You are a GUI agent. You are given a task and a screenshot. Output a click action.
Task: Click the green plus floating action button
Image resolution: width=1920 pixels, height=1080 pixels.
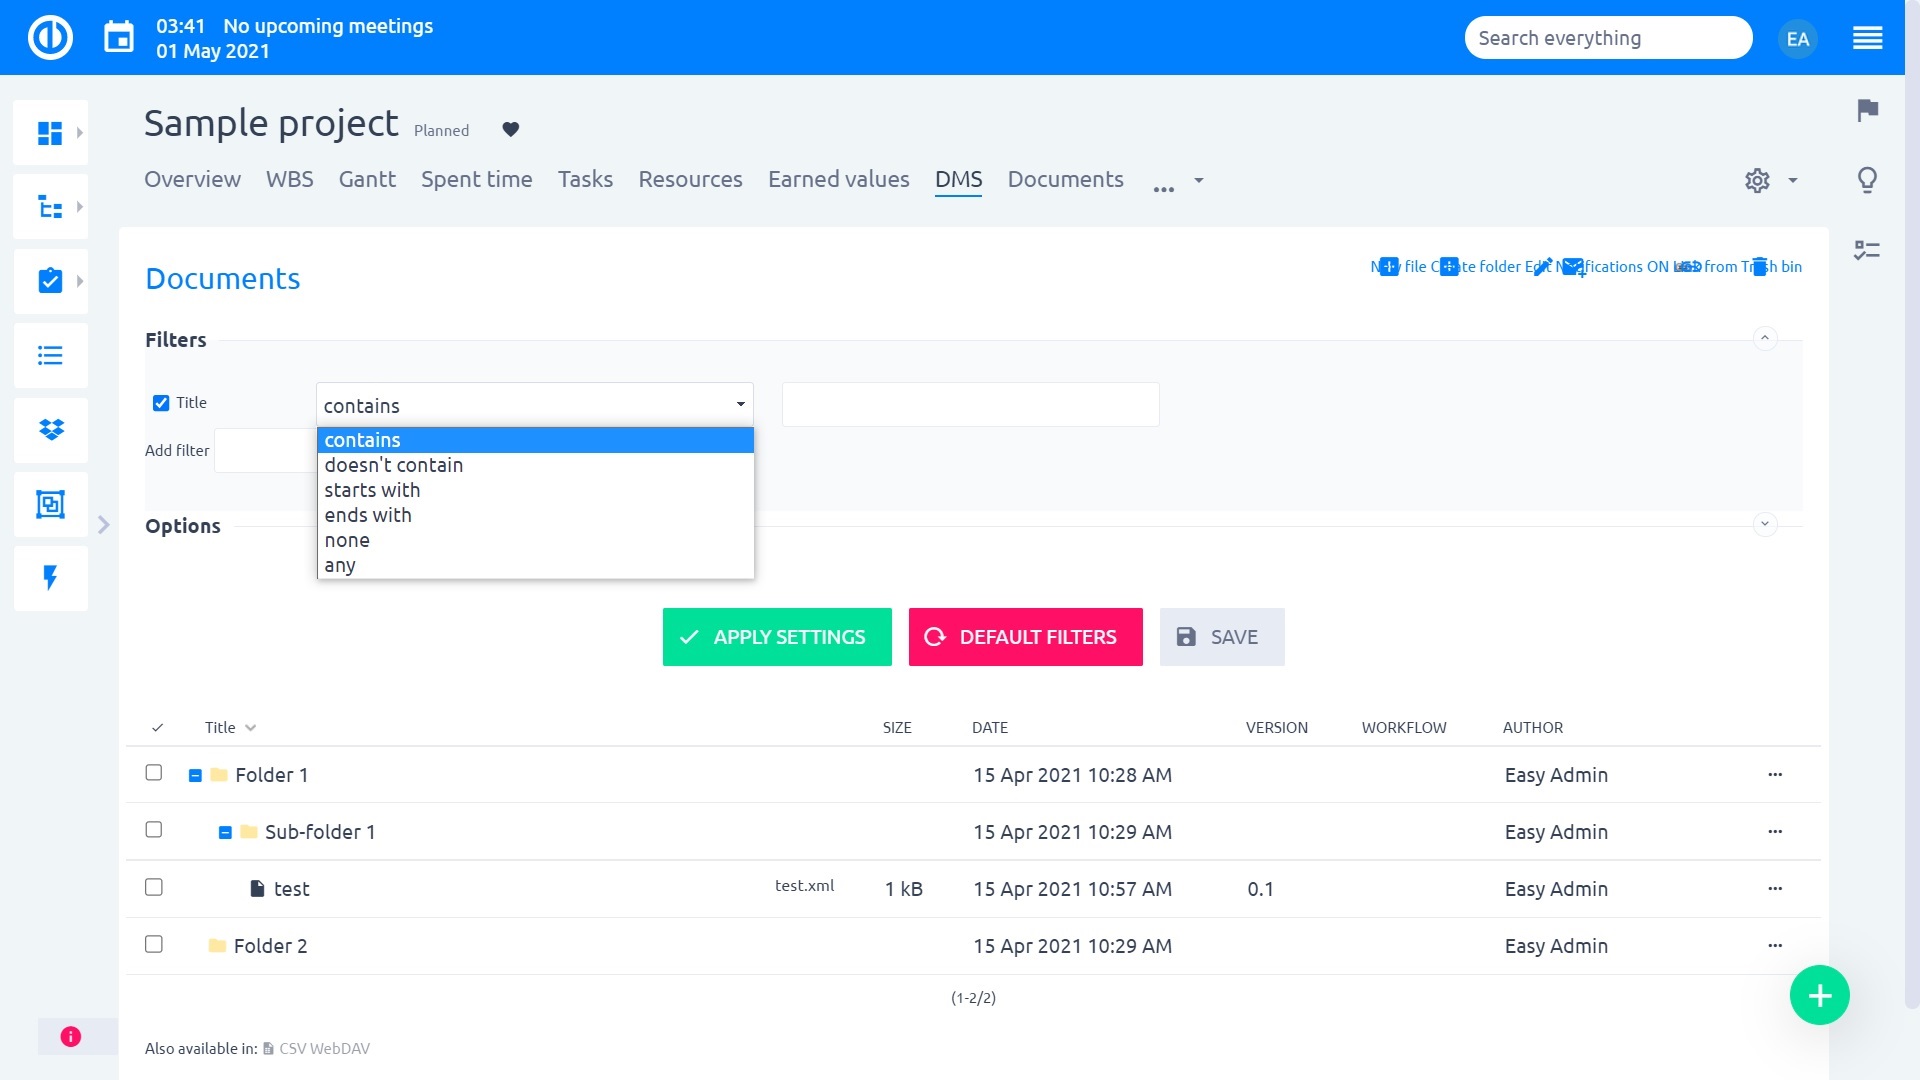(x=1820, y=995)
